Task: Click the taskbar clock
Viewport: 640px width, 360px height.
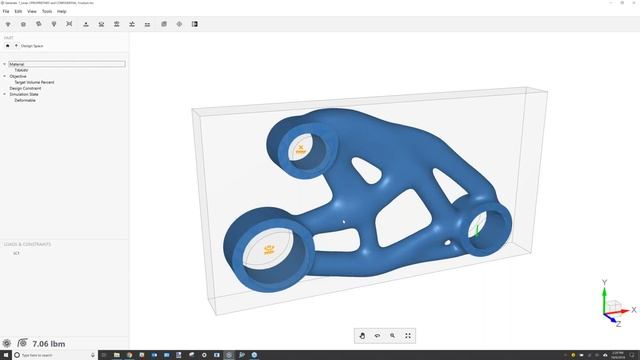Action: (617, 355)
